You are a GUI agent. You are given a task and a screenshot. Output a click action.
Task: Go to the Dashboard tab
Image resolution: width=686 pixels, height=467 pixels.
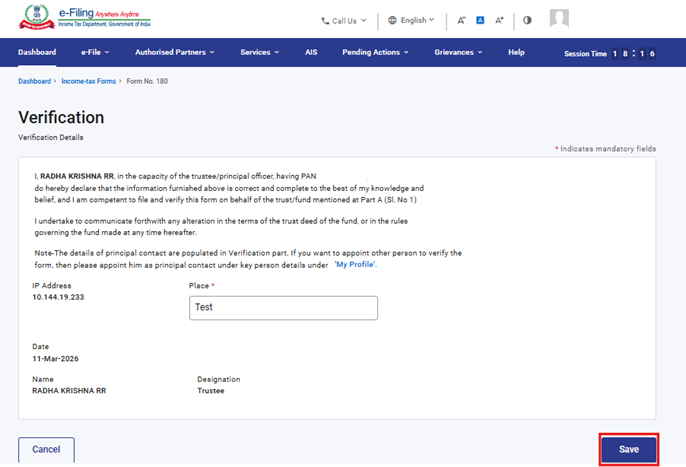[37, 52]
